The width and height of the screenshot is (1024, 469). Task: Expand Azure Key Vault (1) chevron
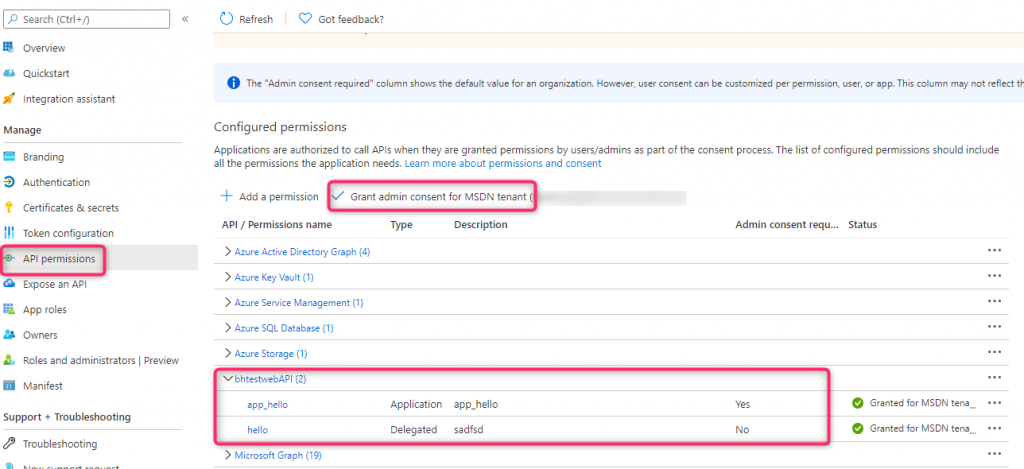(228, 277)
